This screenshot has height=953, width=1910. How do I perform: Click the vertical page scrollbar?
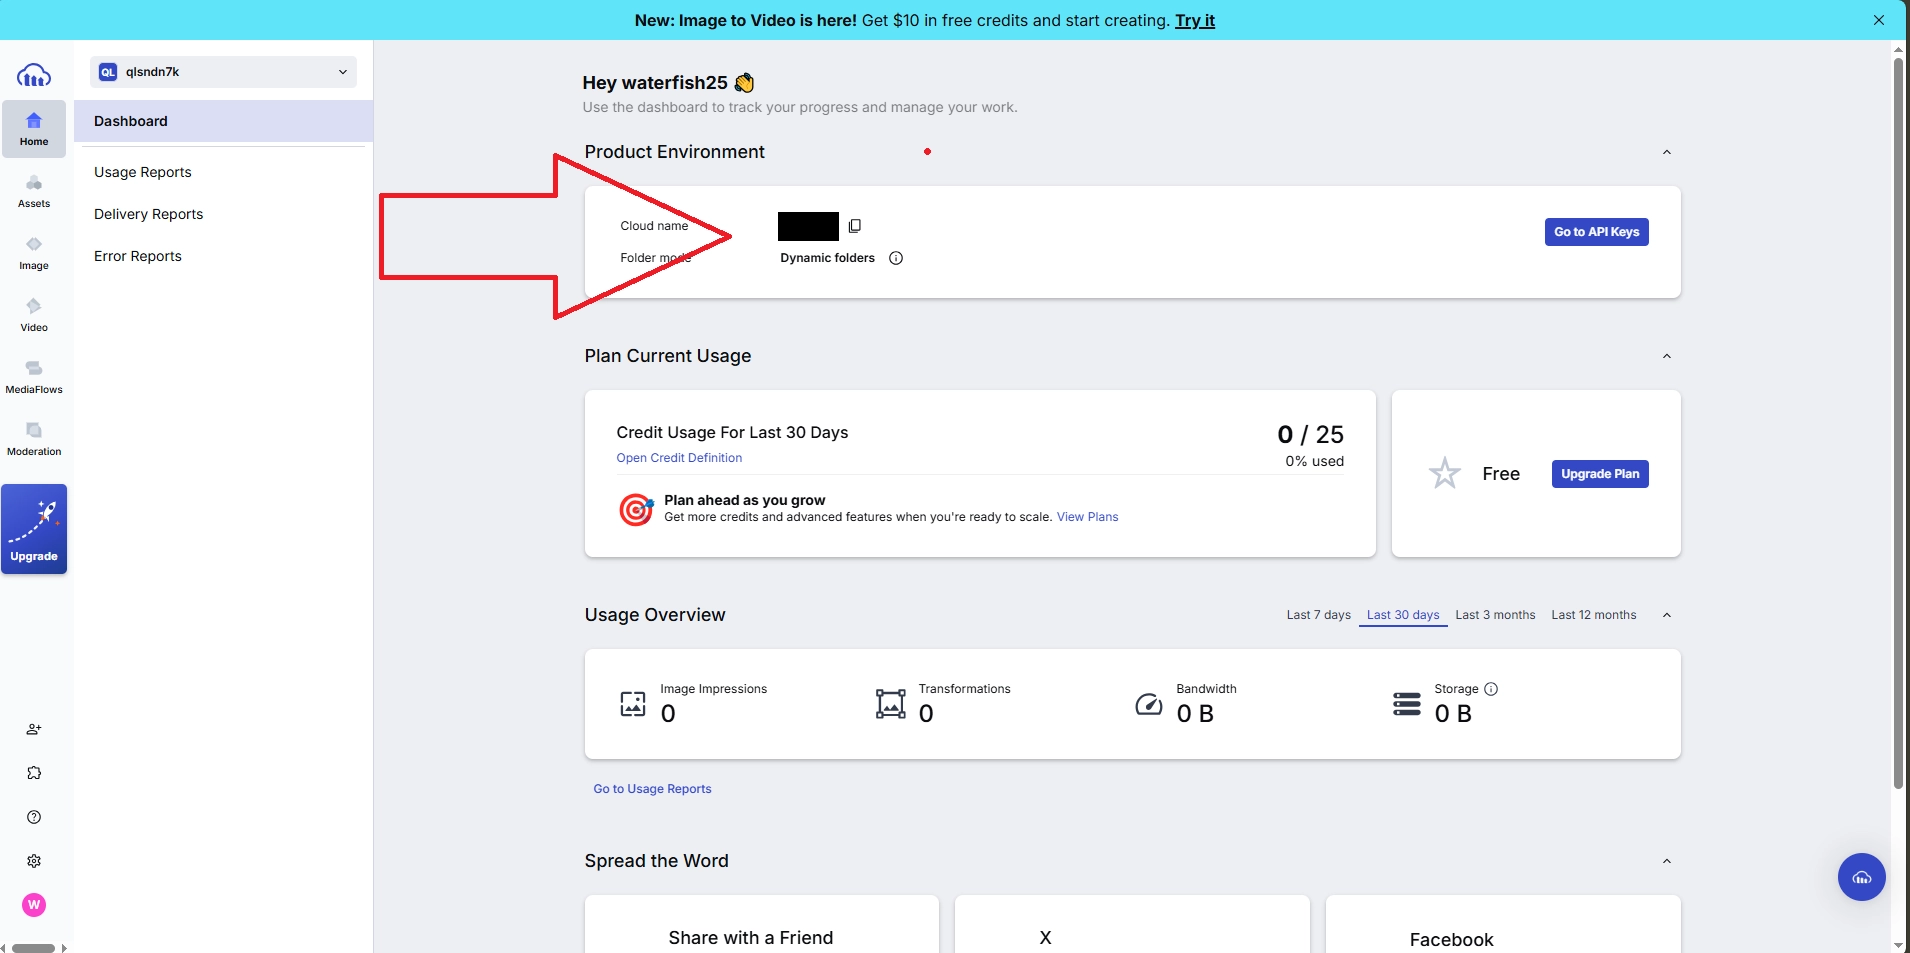pos(1898,424)
